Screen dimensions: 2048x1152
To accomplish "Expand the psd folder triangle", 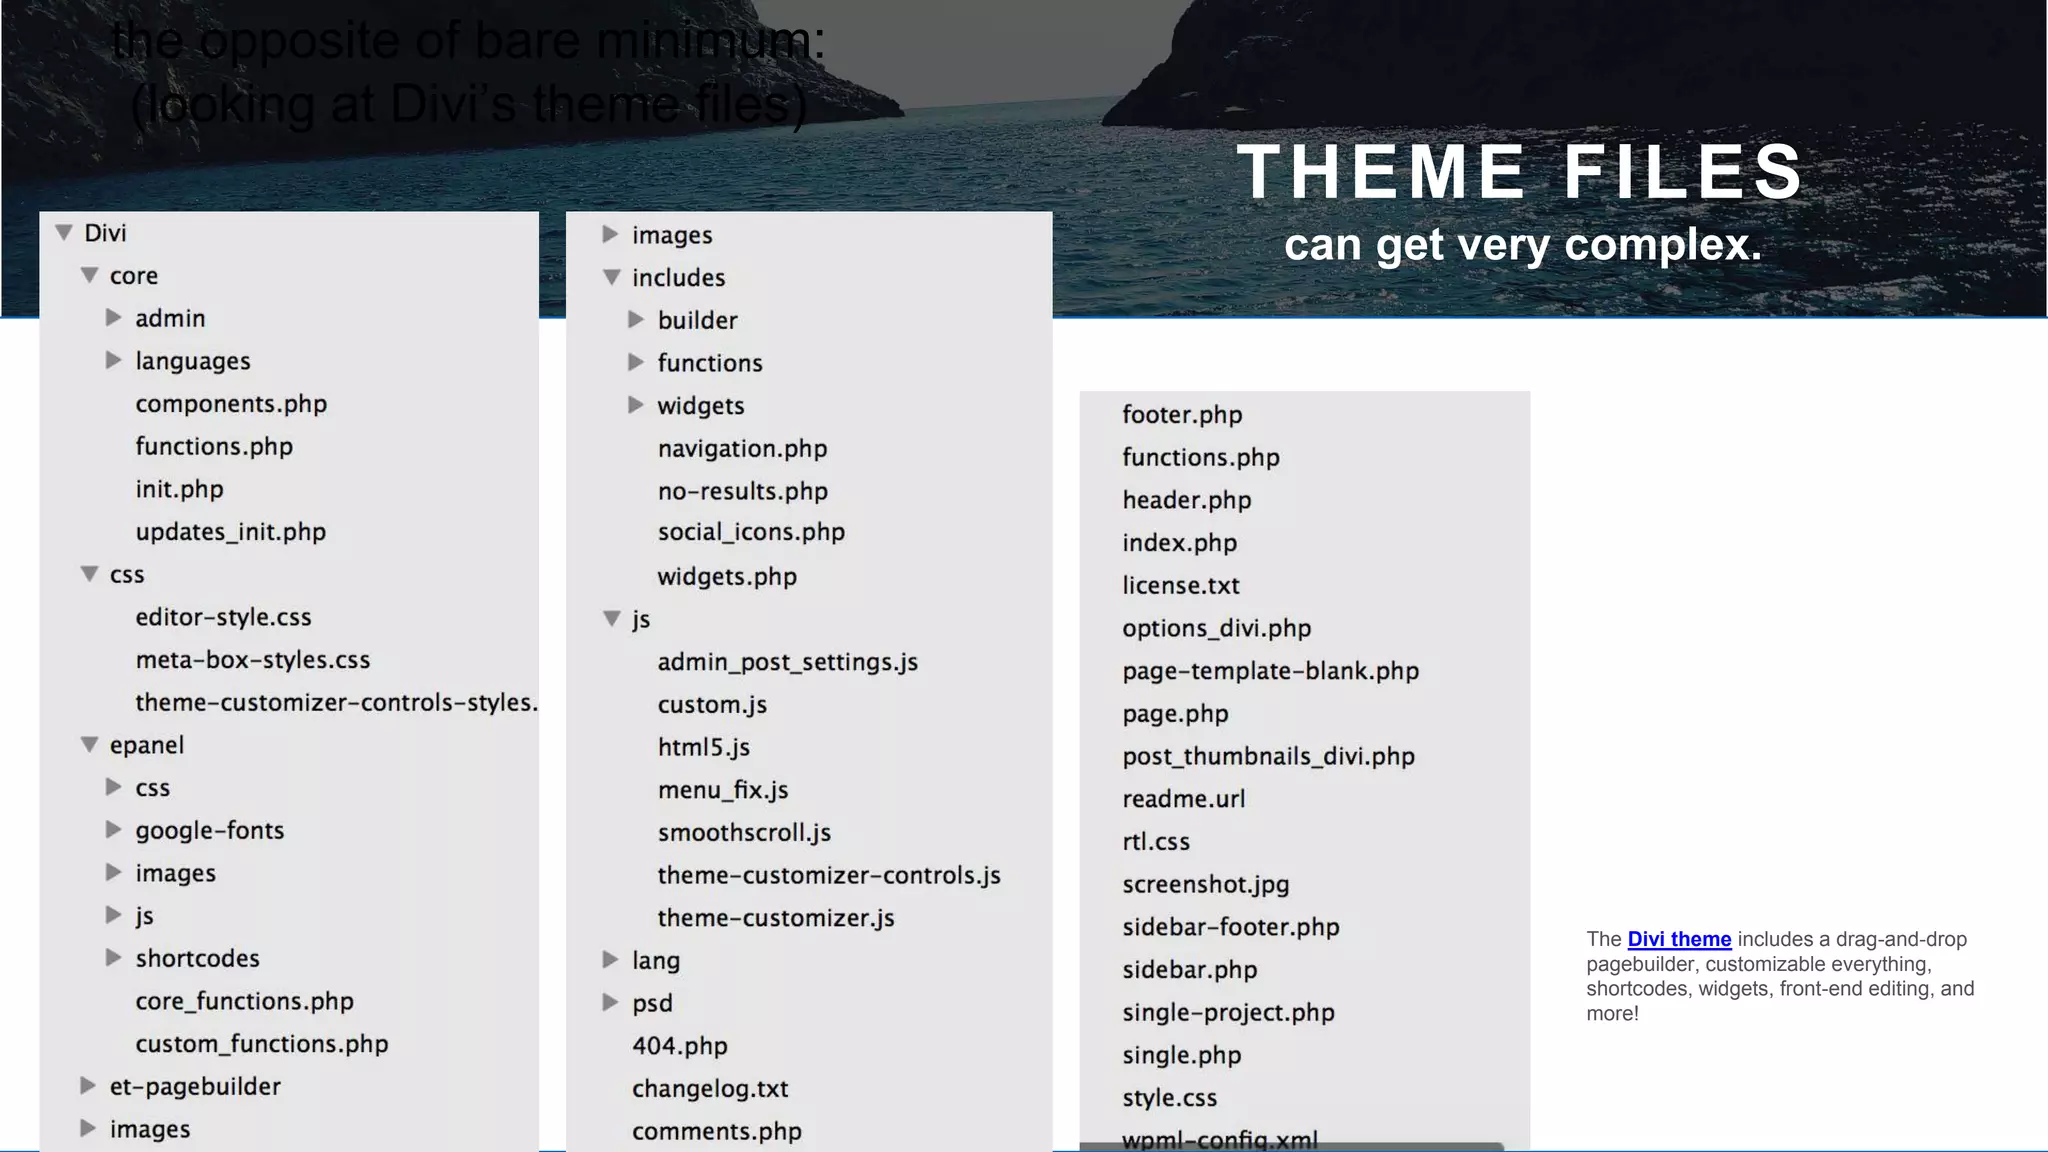I will click(x=610, y=1002).
